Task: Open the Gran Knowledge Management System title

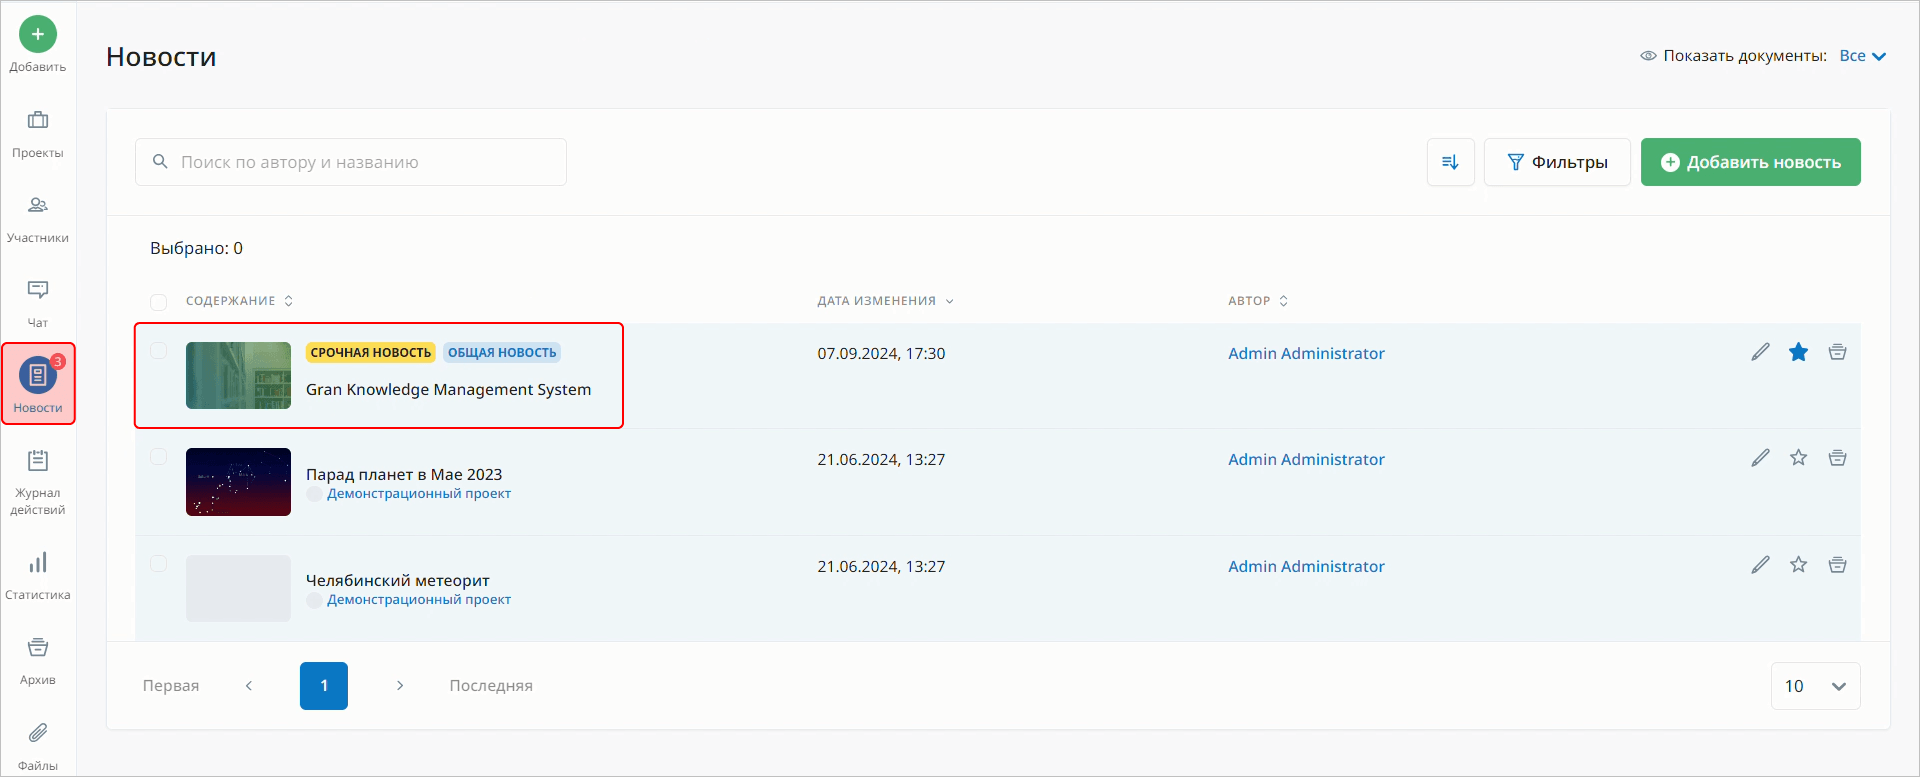Action: [x=448, y=390]
